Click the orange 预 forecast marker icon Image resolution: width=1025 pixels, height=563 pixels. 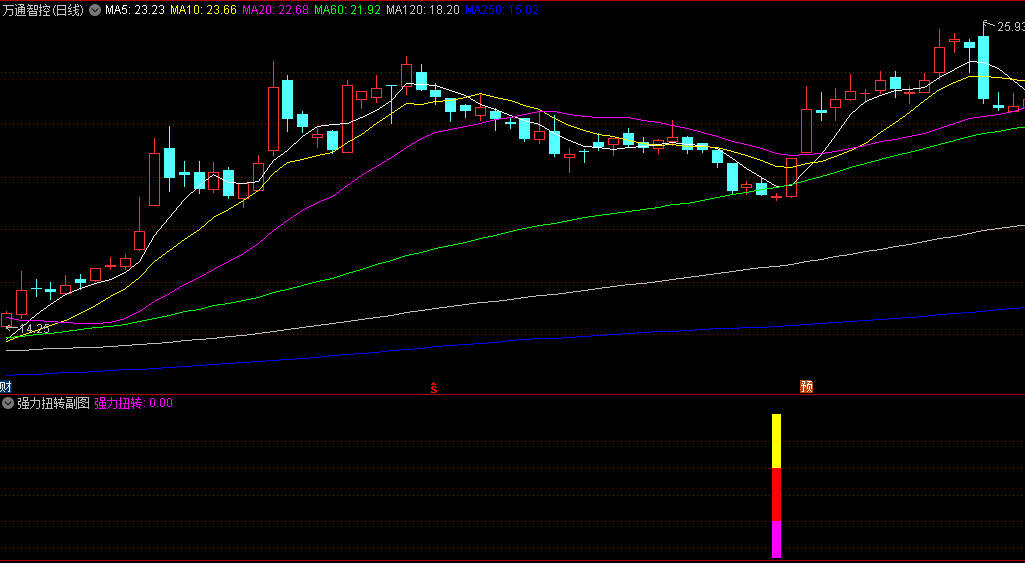[807, 386]
